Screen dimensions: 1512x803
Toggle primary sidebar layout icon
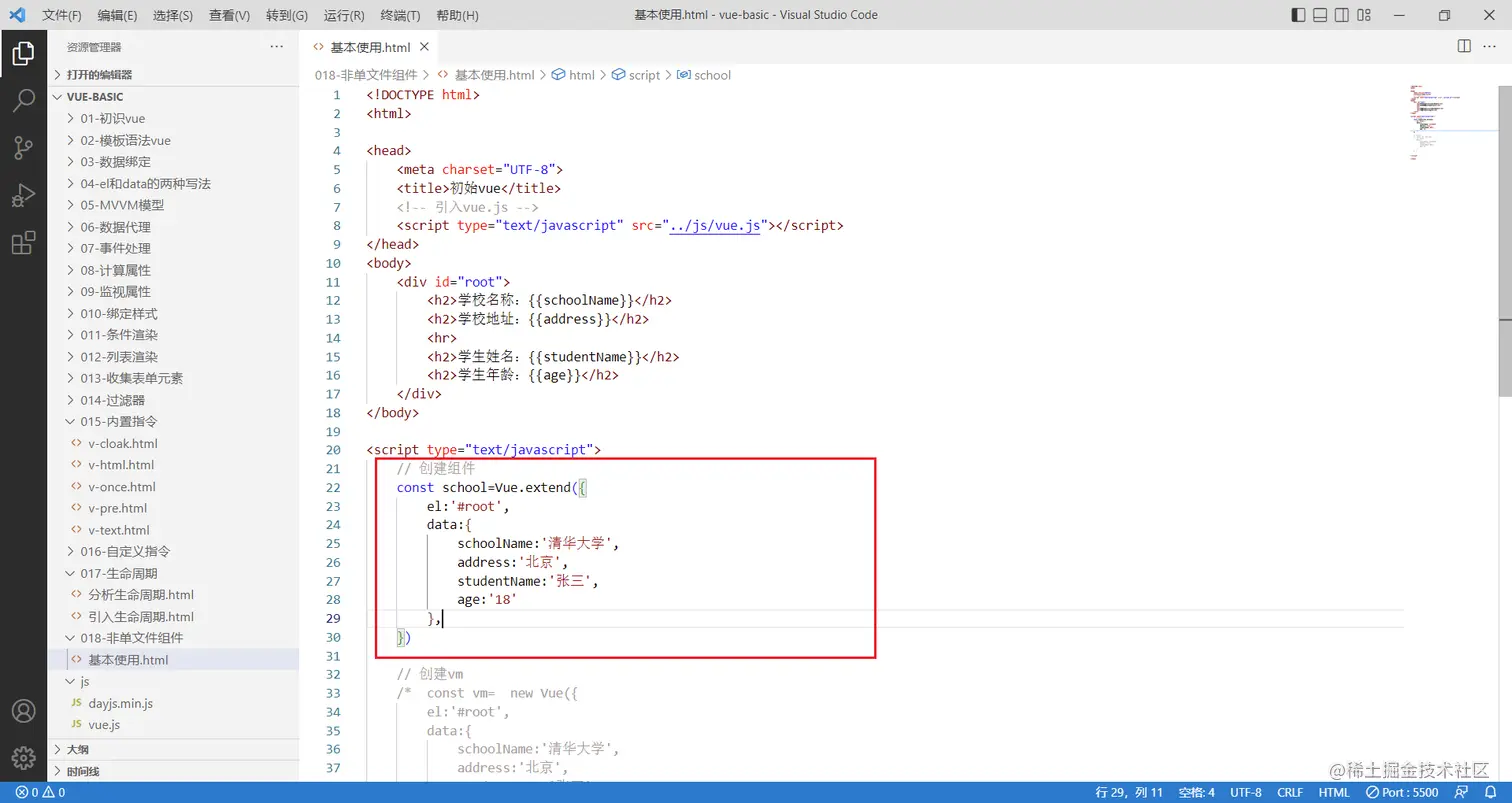coord(1298,15)
